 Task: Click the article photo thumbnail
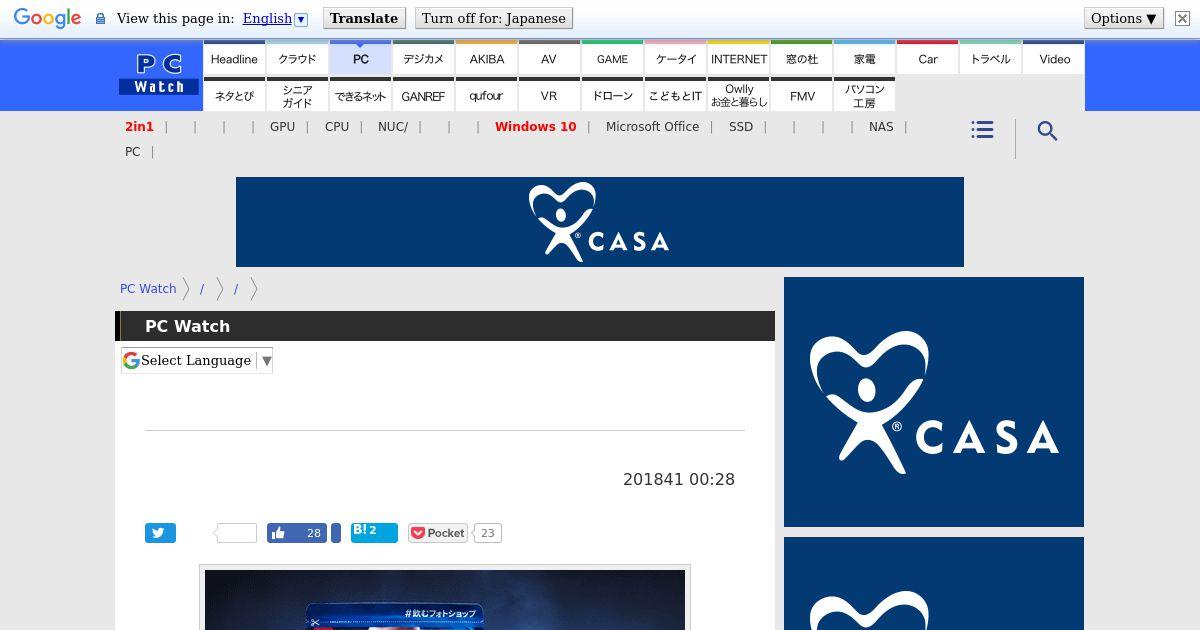(445, 599)
